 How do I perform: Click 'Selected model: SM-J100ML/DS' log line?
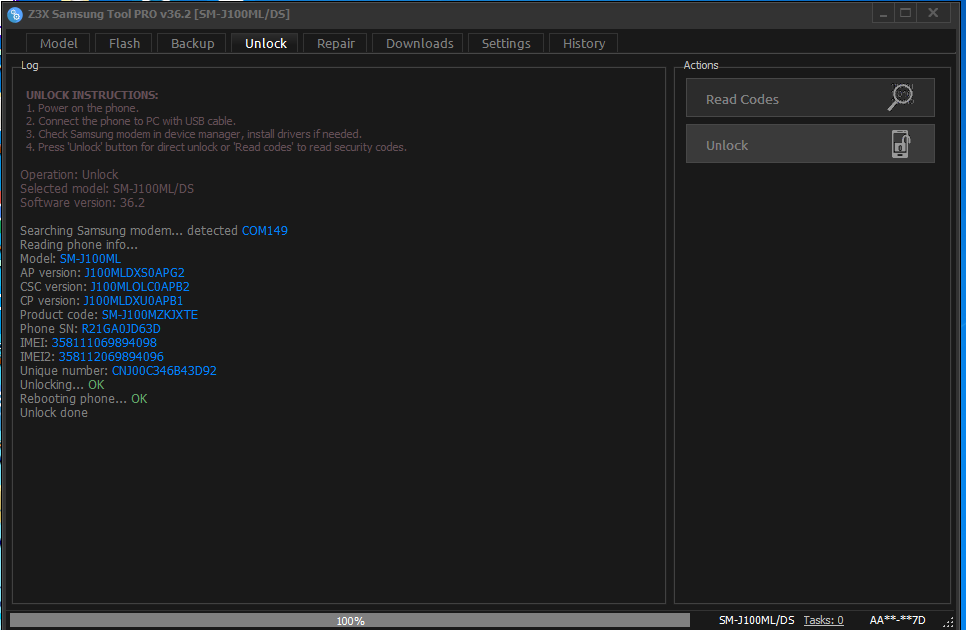coord(107,188)
